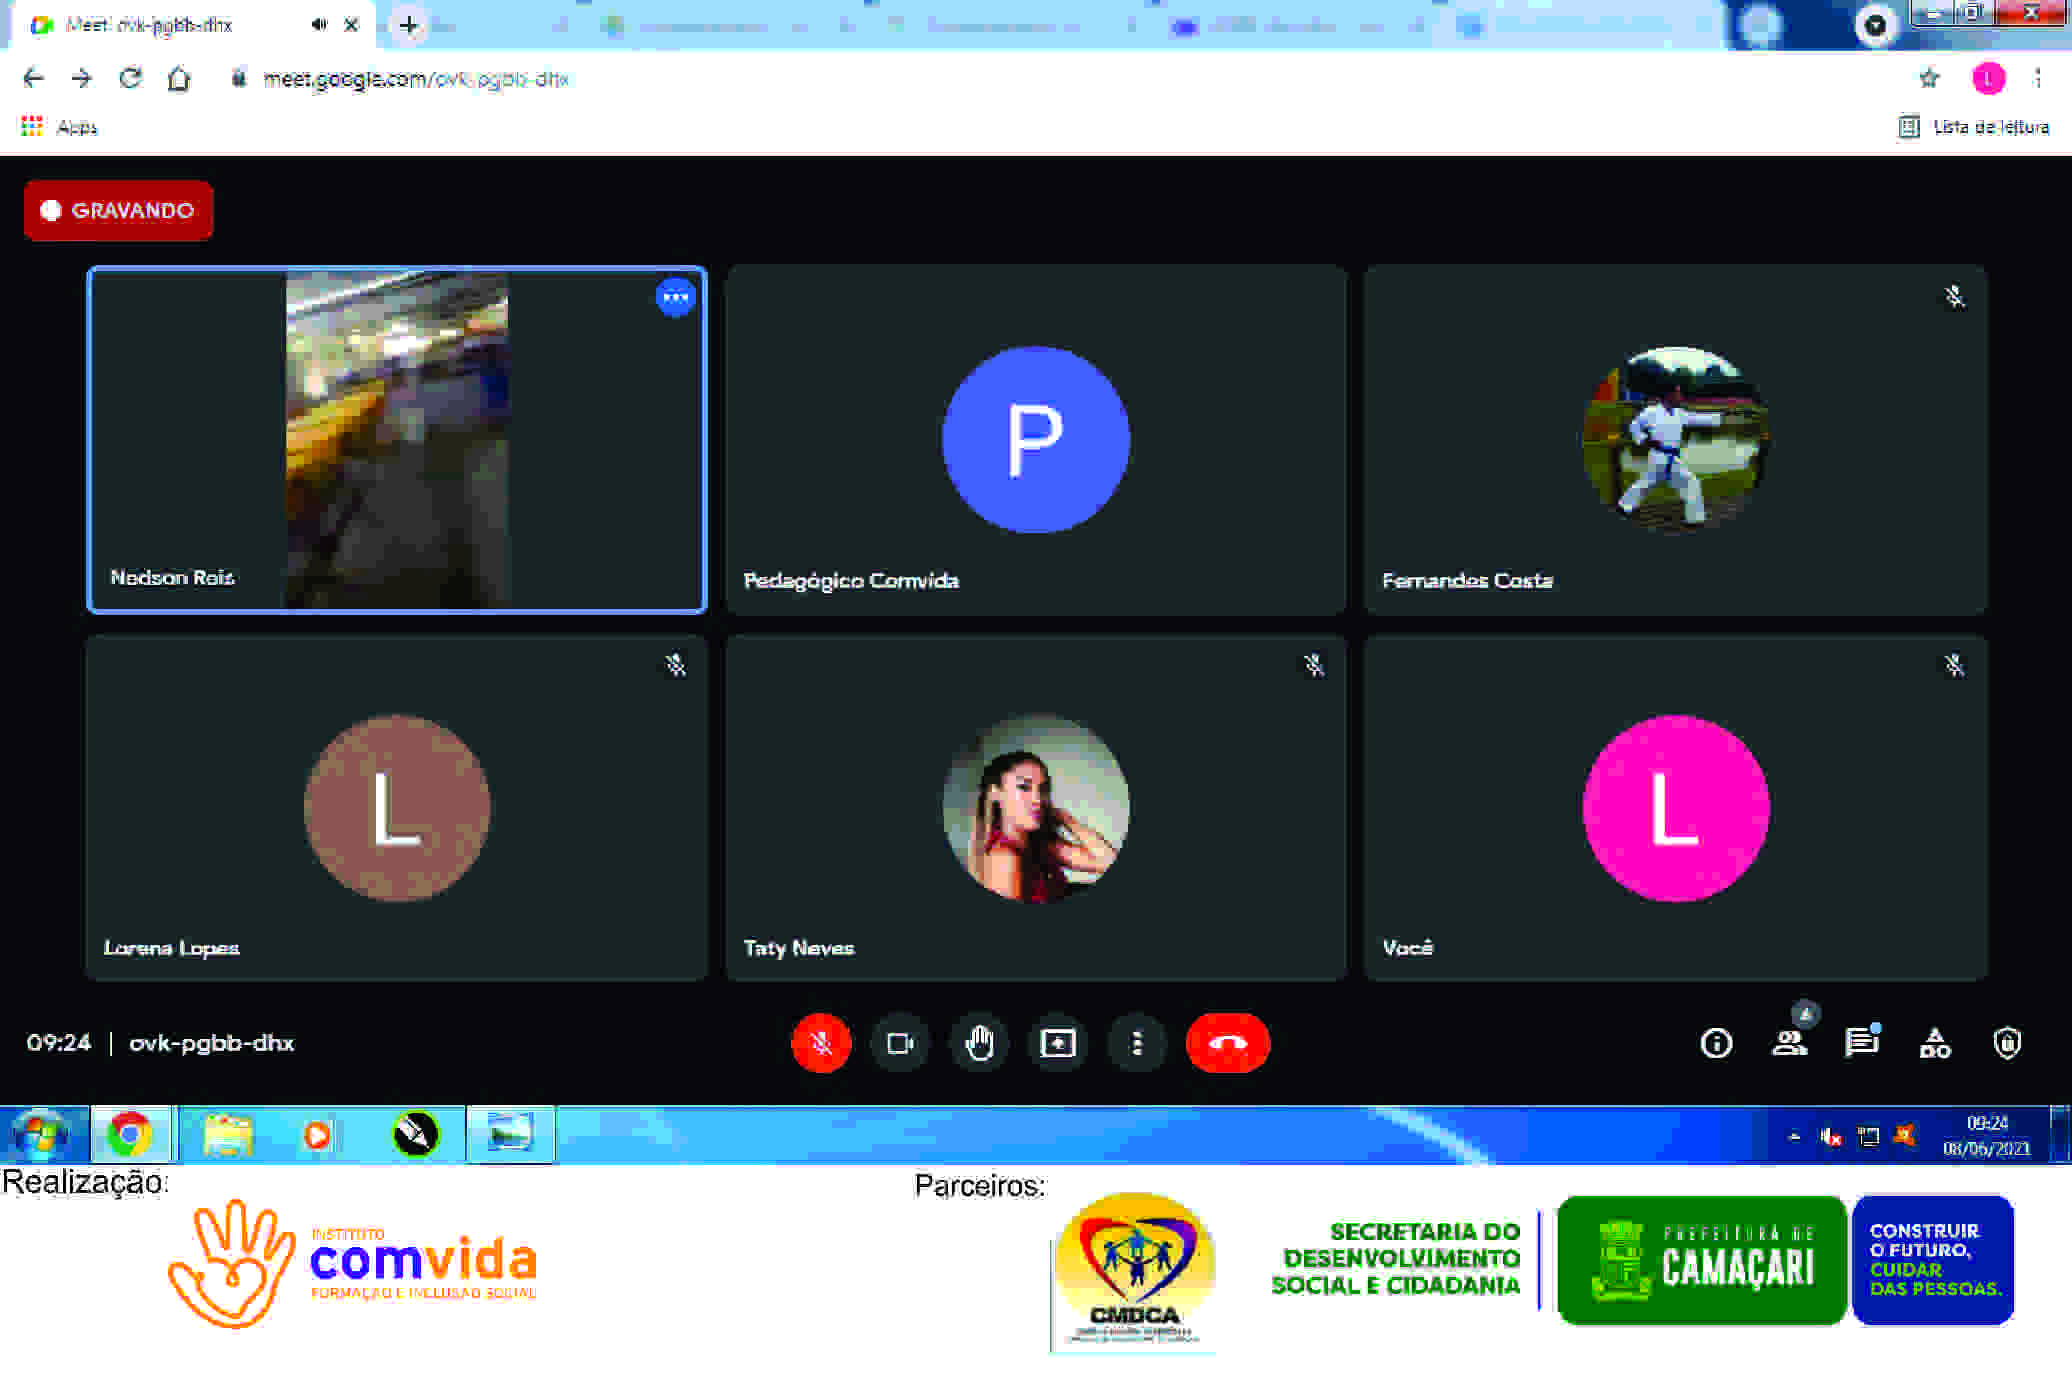2072x1385 pixels.
Task: Open a new browser tab
Action: (x=408, y=25)
